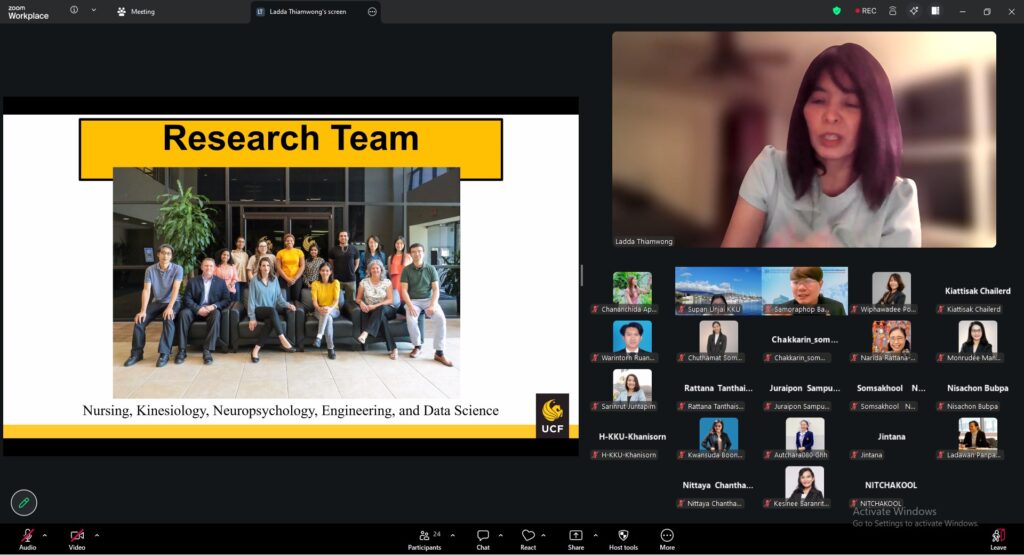Screen dimensions: 1024x555
Task: Click the green encryption shield icon
Action: (x=837, y=11)
